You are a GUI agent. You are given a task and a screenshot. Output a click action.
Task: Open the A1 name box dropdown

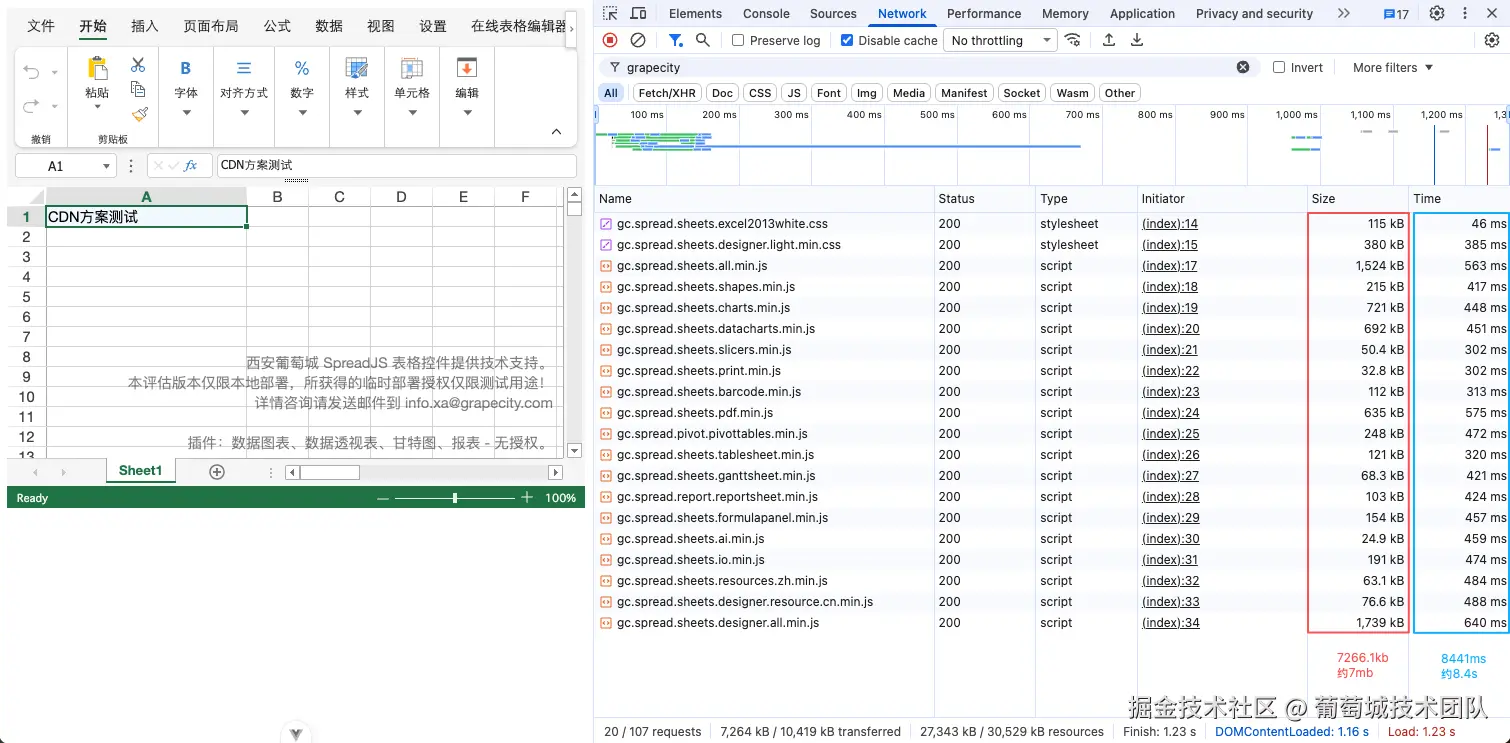pos(106,166)
